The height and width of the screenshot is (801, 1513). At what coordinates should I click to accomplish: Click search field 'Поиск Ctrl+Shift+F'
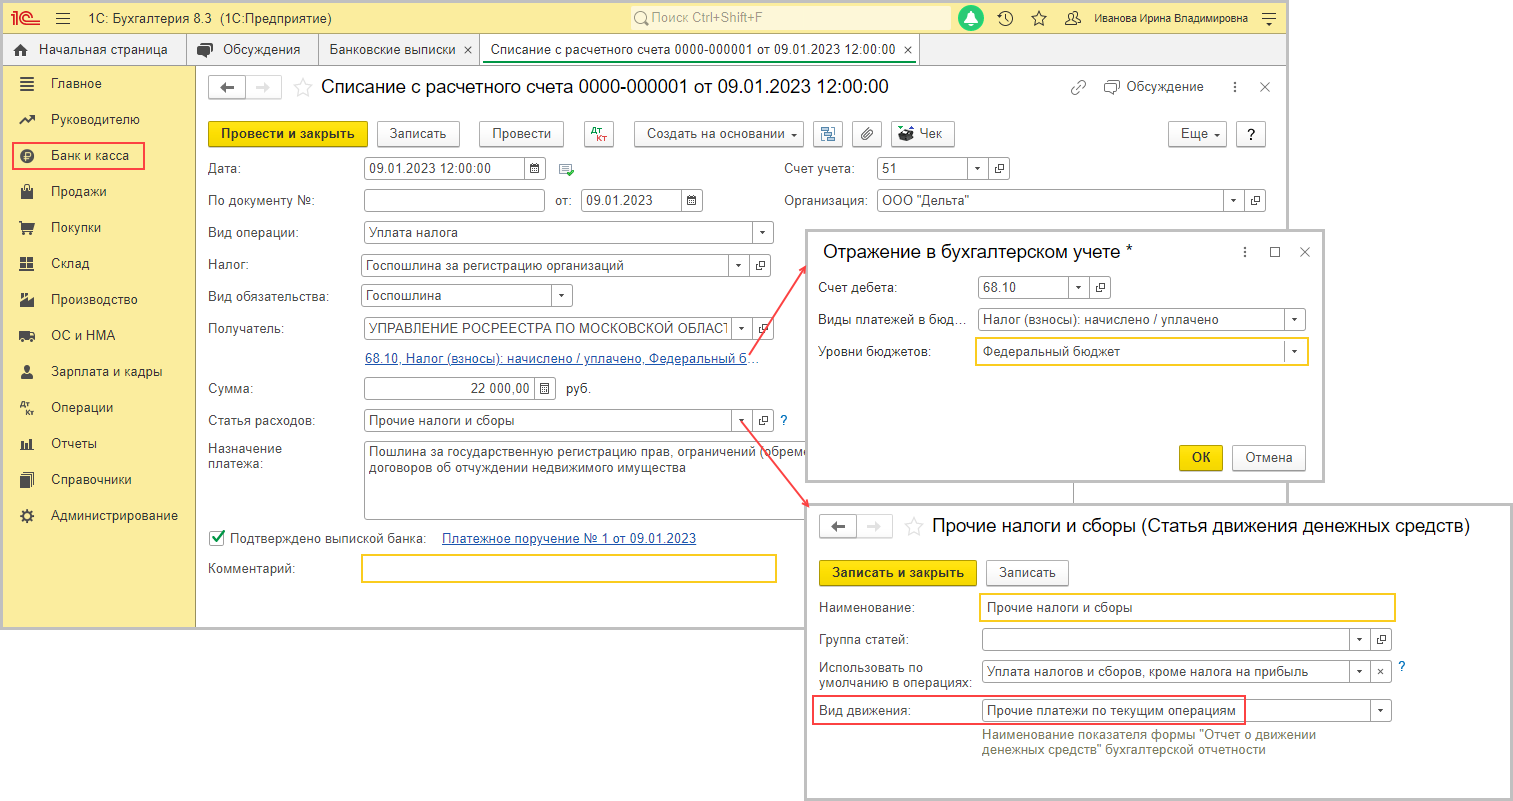(790, 18)
